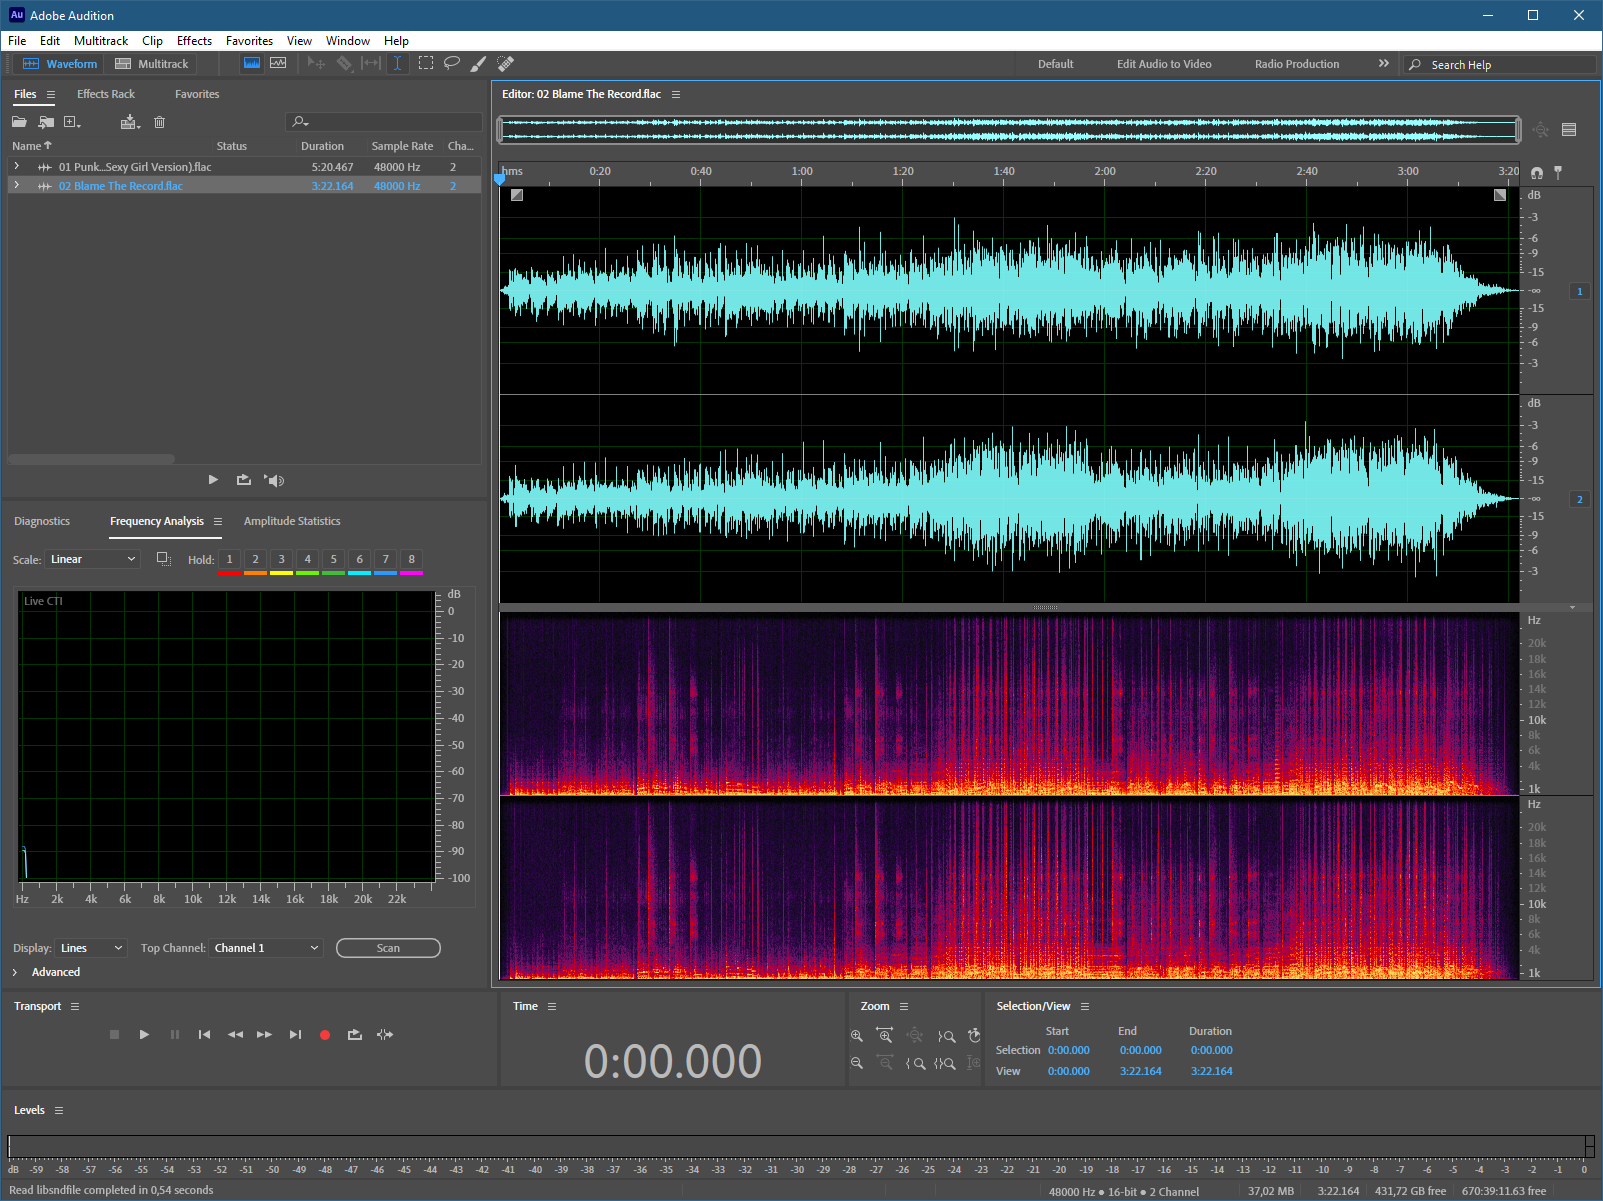Click the Fast Forward transport button
This screenshot has height=1201, width=1603.
[x=264, y=1035]
